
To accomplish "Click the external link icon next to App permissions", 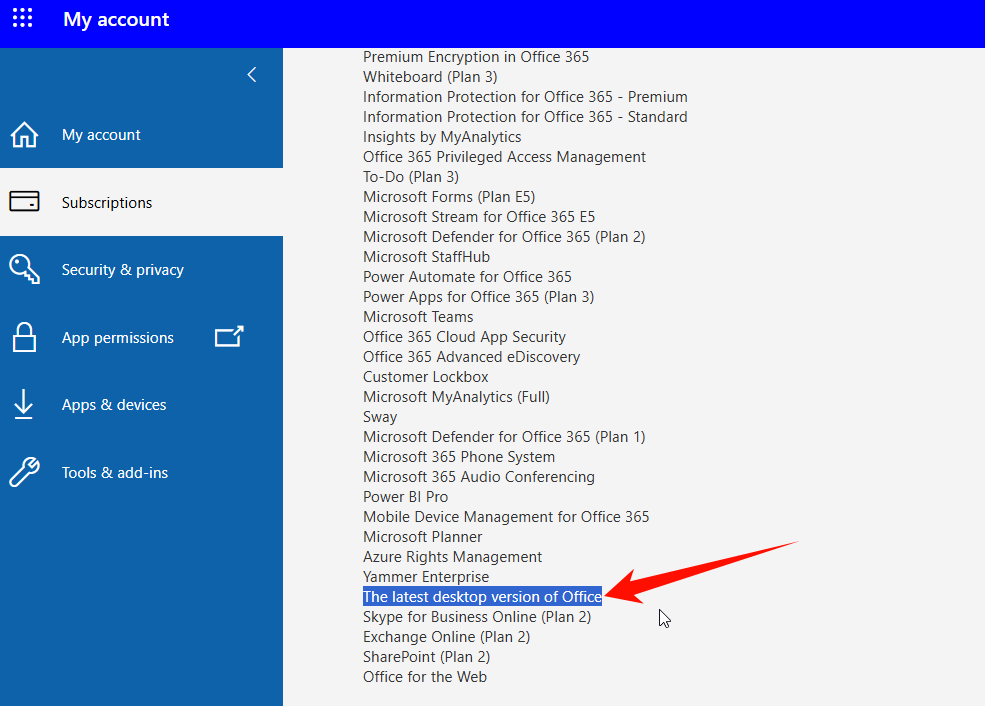I will point(229,337).
